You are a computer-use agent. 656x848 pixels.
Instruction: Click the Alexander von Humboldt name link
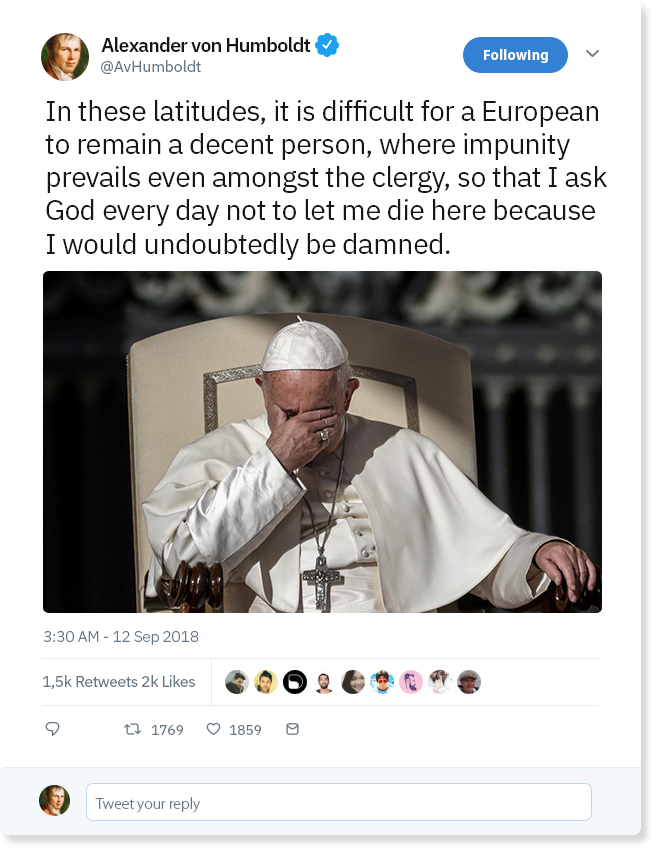(205, 45)
